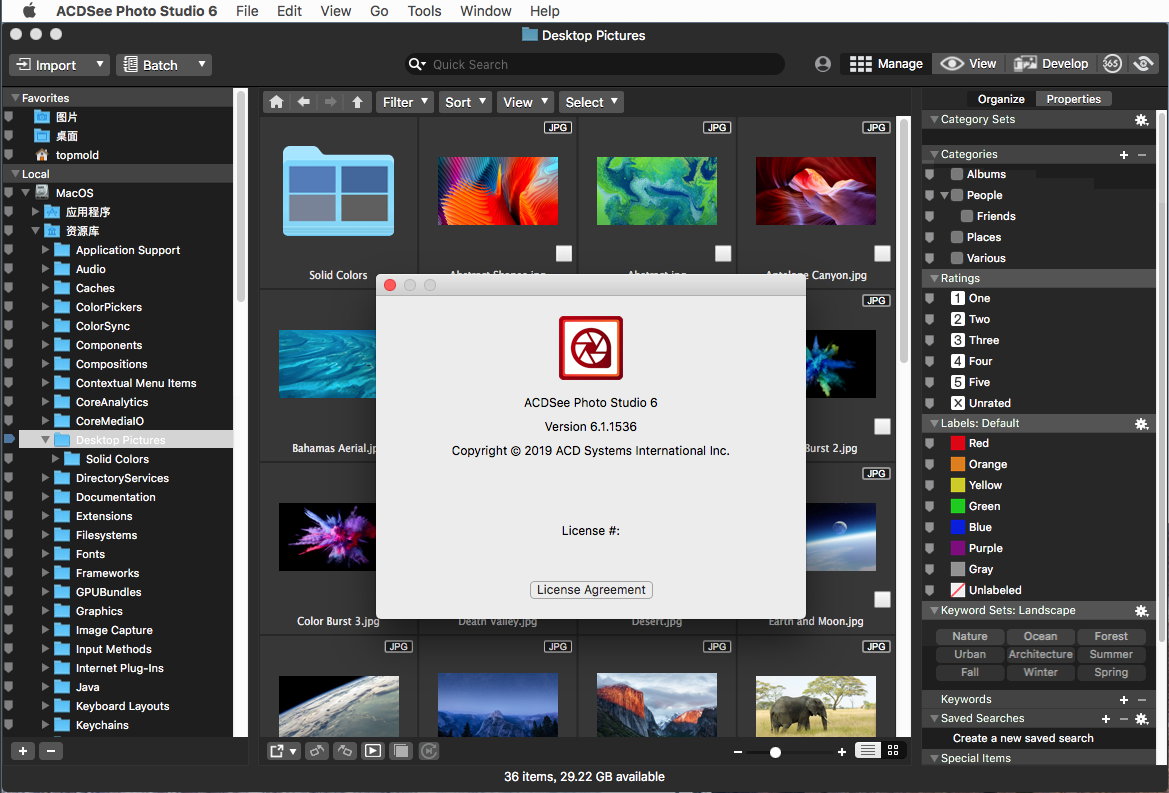1169x793 pixels.
Task: Open the Batch dropdown
Action: click(163, 65)
